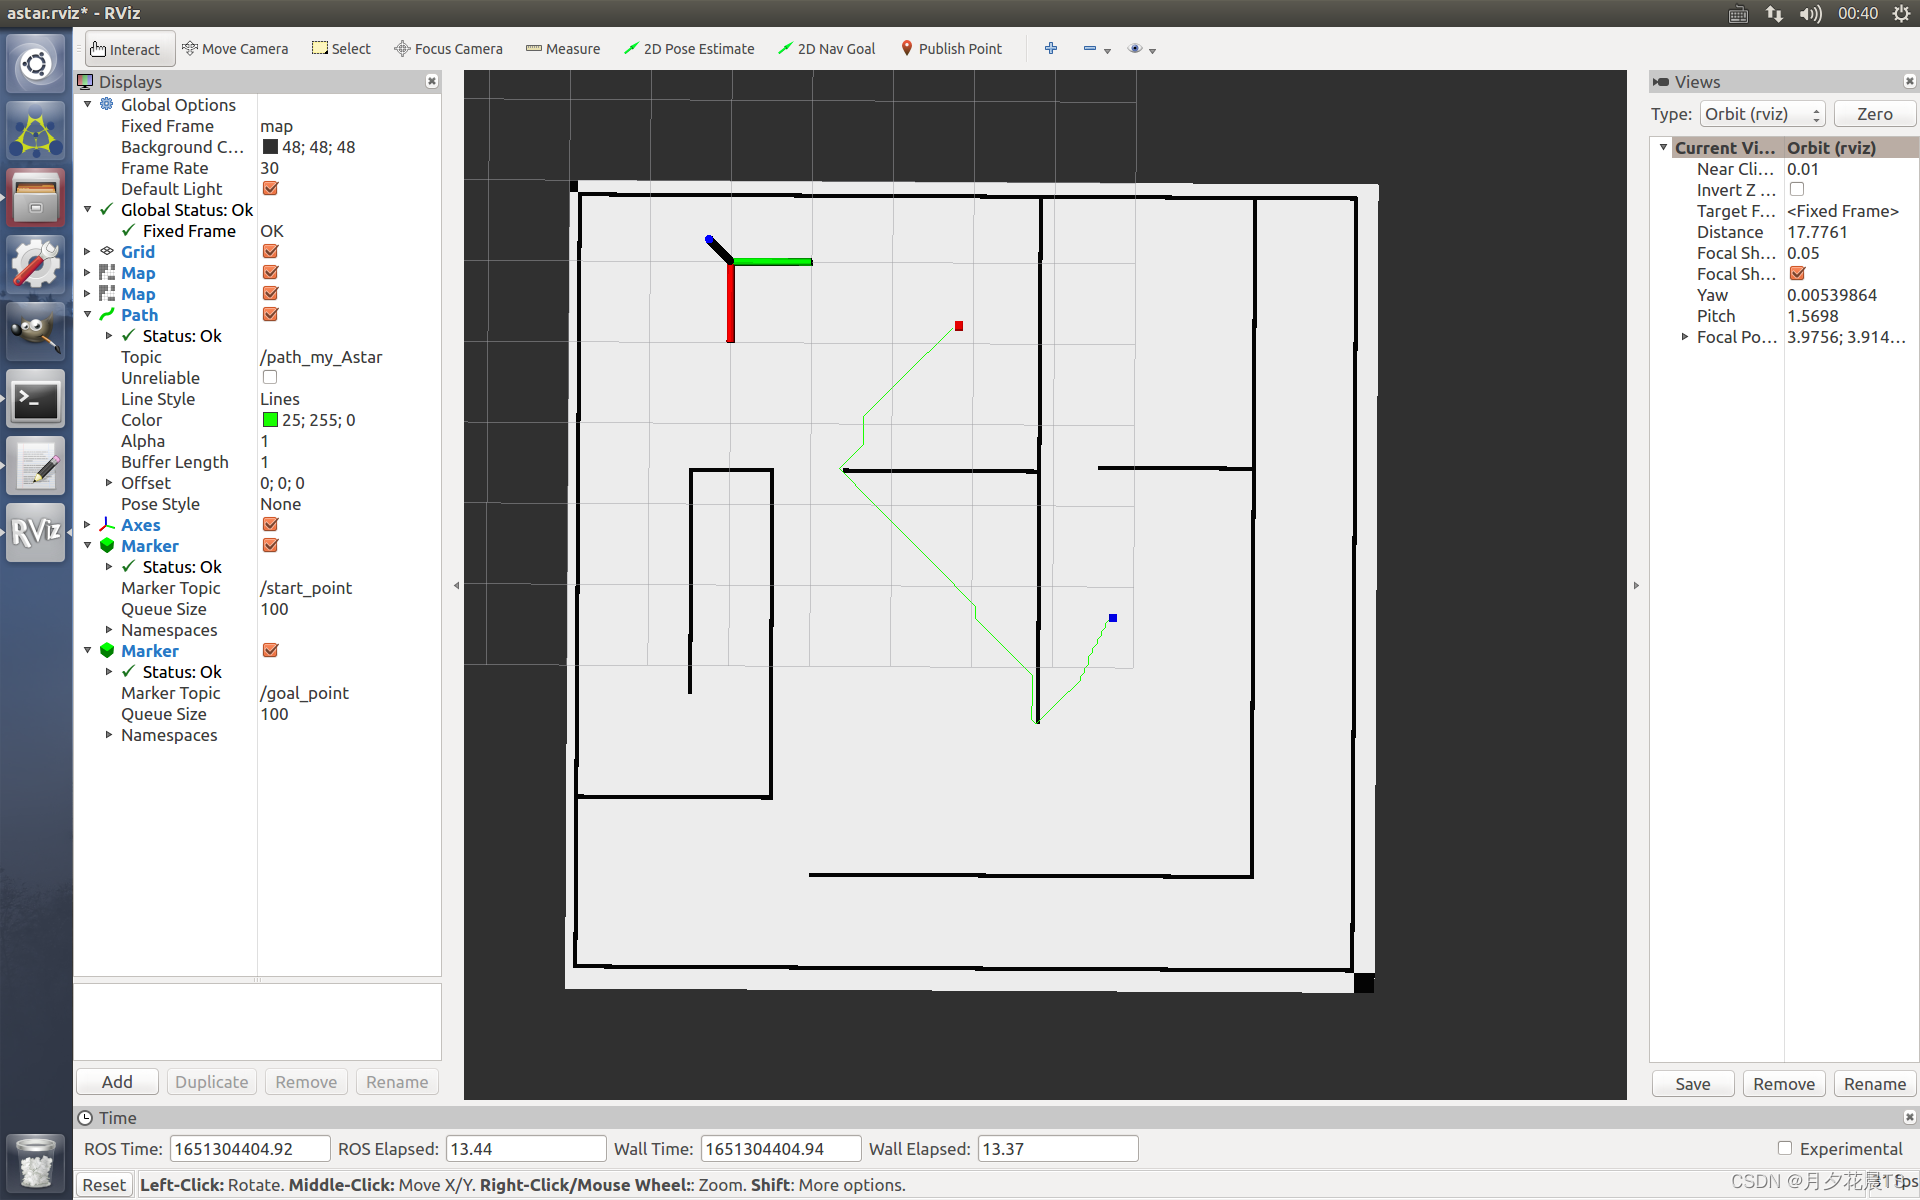1920x1200 pixels.
Task: Click the blue plus add-tool icon
Action: point(1051,48)
